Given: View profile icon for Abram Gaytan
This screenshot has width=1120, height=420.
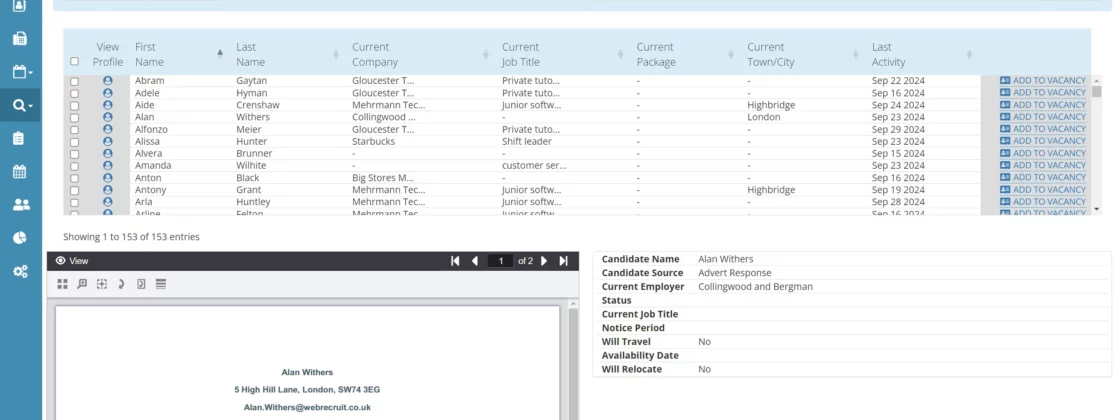Looking at the screenshot, I should (108, 80).
